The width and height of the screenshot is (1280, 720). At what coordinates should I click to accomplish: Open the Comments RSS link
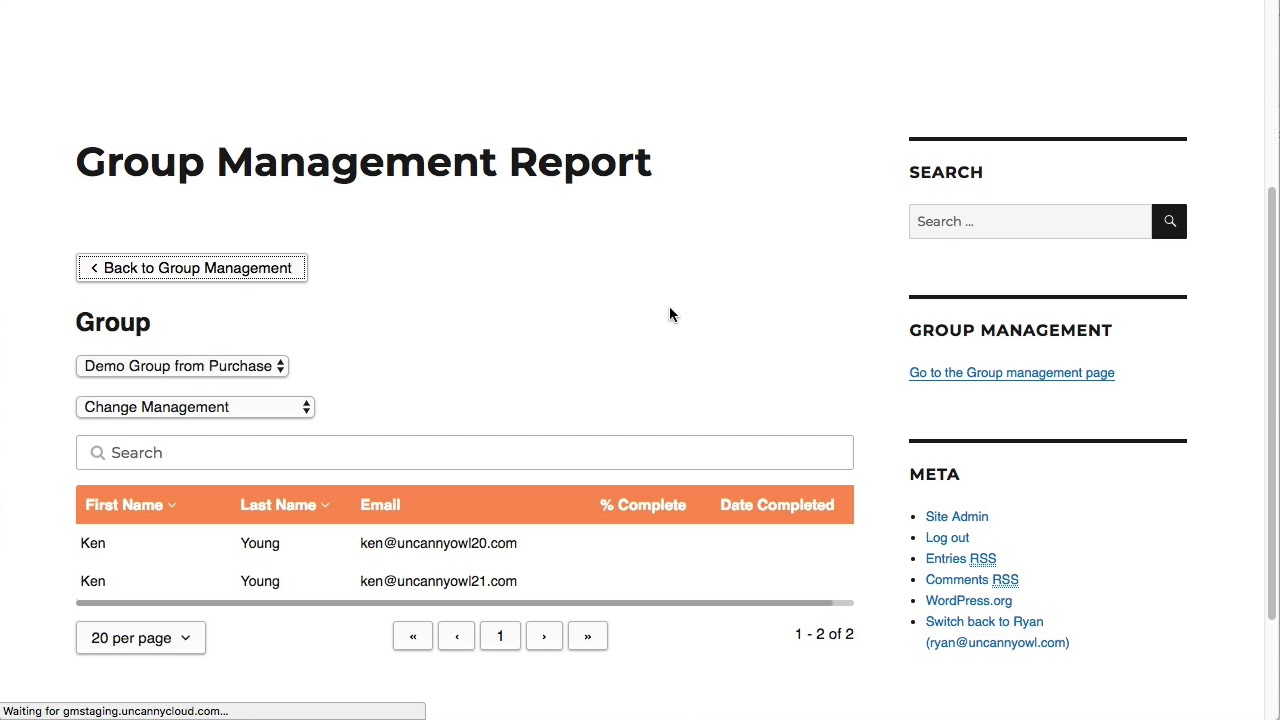pyautogui.click(x=972, y=580)
